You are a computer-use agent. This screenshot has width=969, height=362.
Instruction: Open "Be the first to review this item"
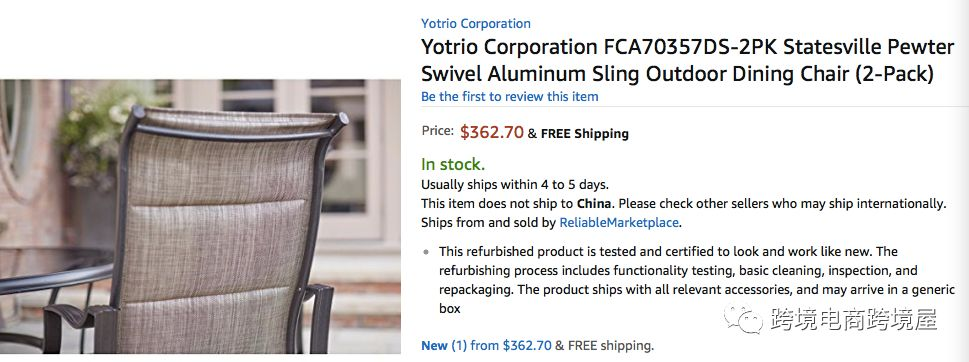point(510,96)
